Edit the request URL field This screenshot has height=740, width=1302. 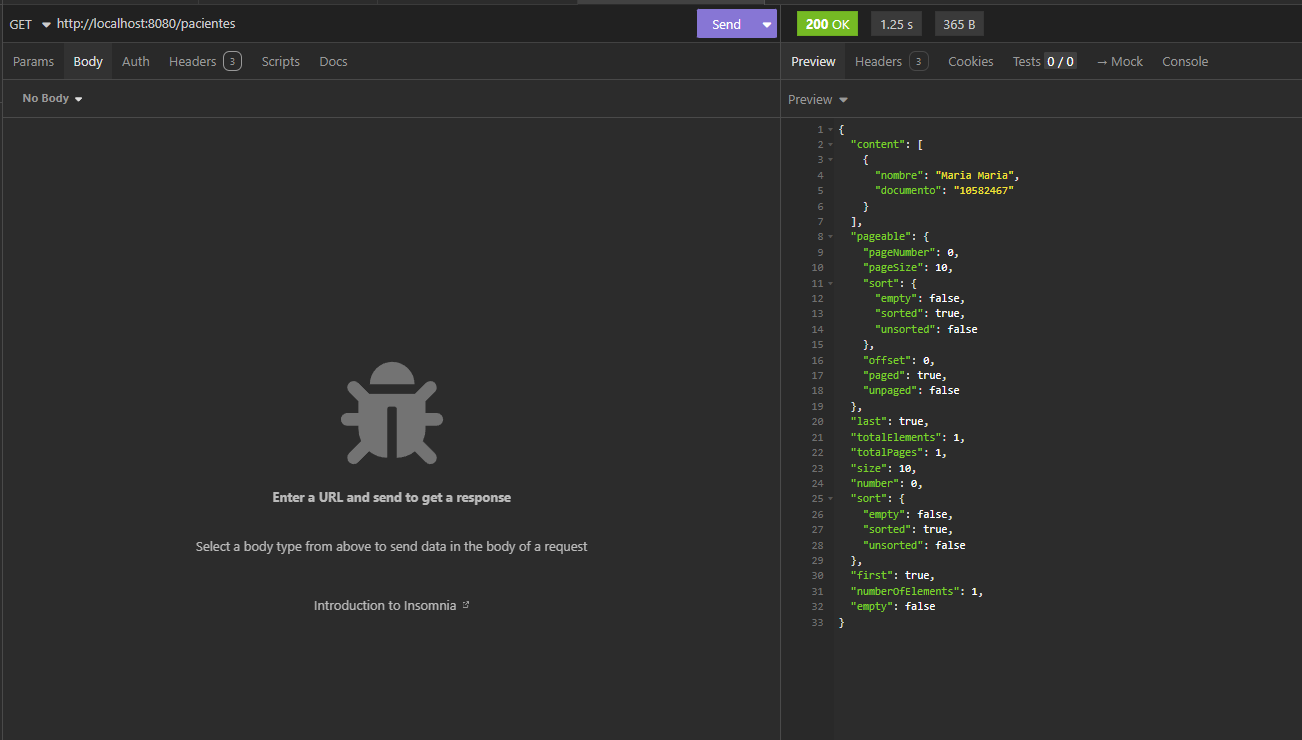(x=370, y=23)
